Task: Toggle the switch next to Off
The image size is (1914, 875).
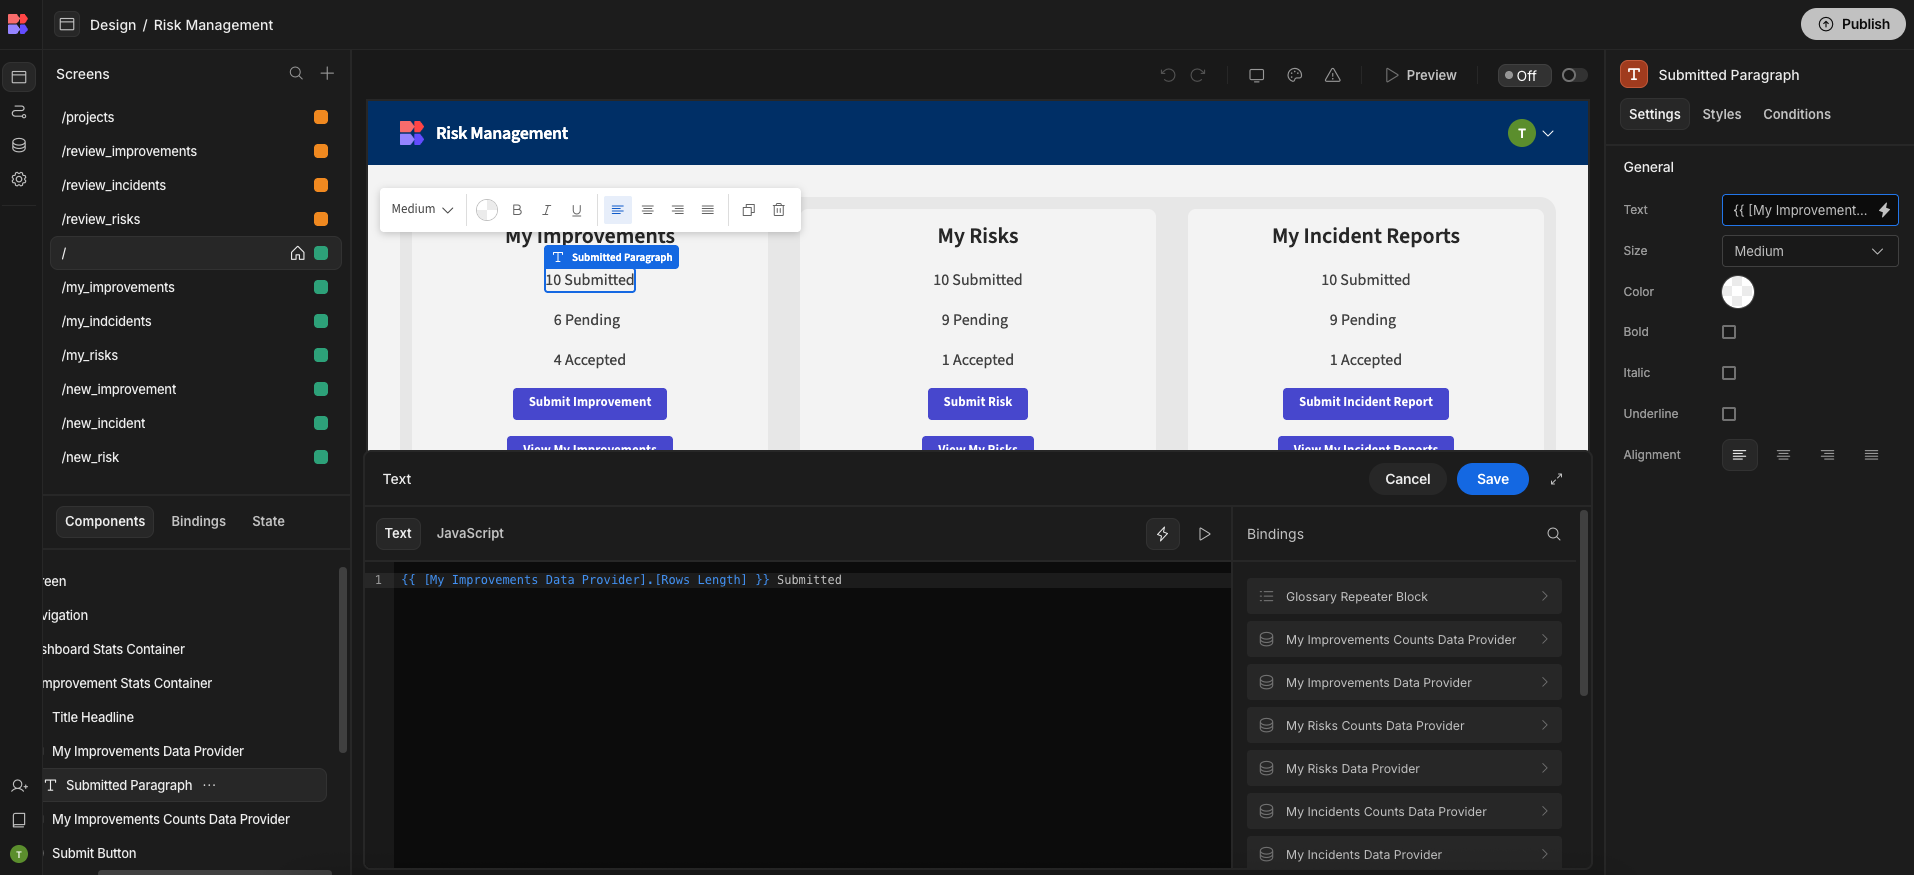Action: (x=1574, y=75)
